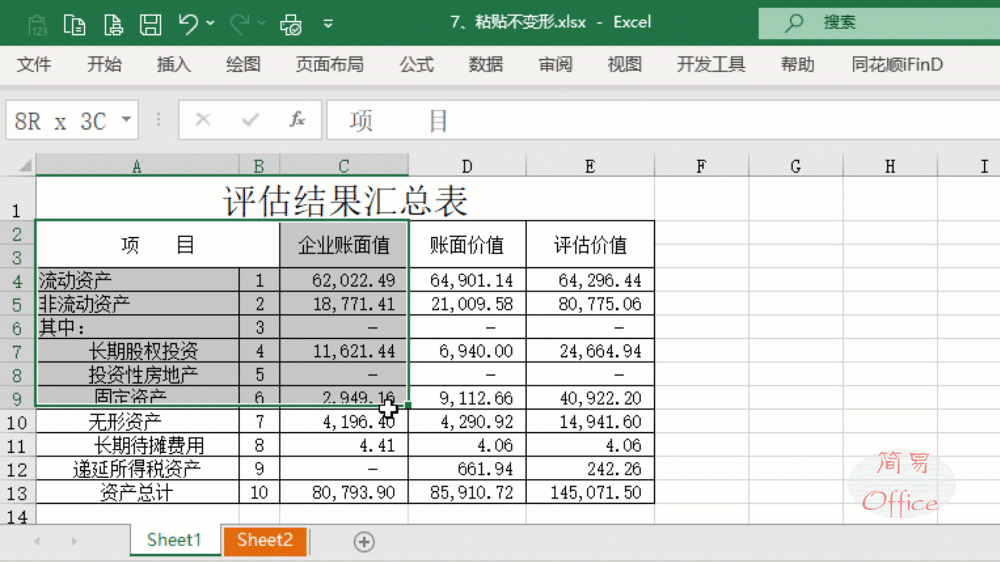
Task: Click the 流动资产 cell
Action: [x=137, y=280]
